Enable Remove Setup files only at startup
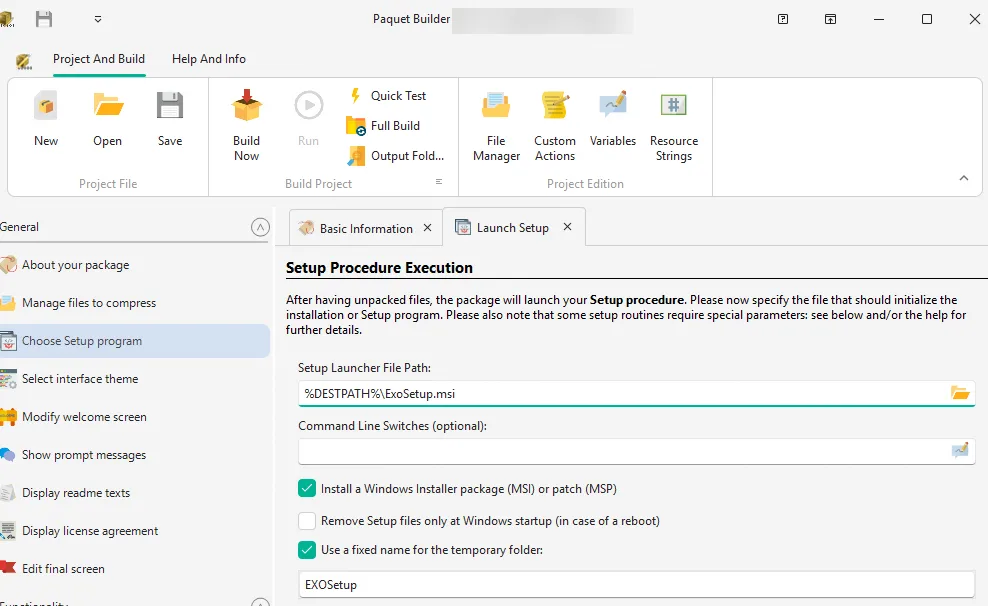This screenshot has width=988, height=606. click(x=307, y=521)
